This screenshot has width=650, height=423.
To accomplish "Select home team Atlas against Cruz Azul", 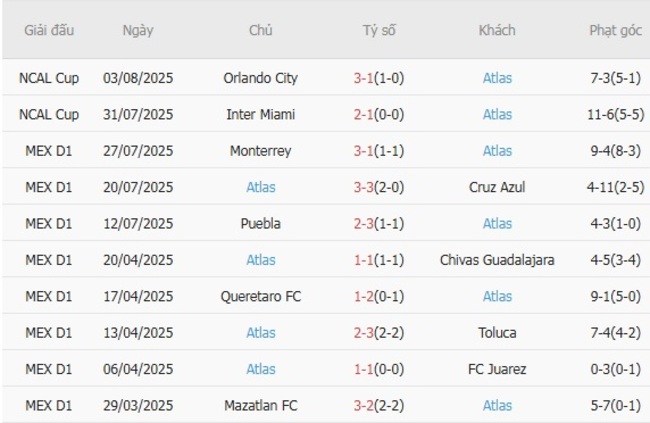I will [260, 187].
